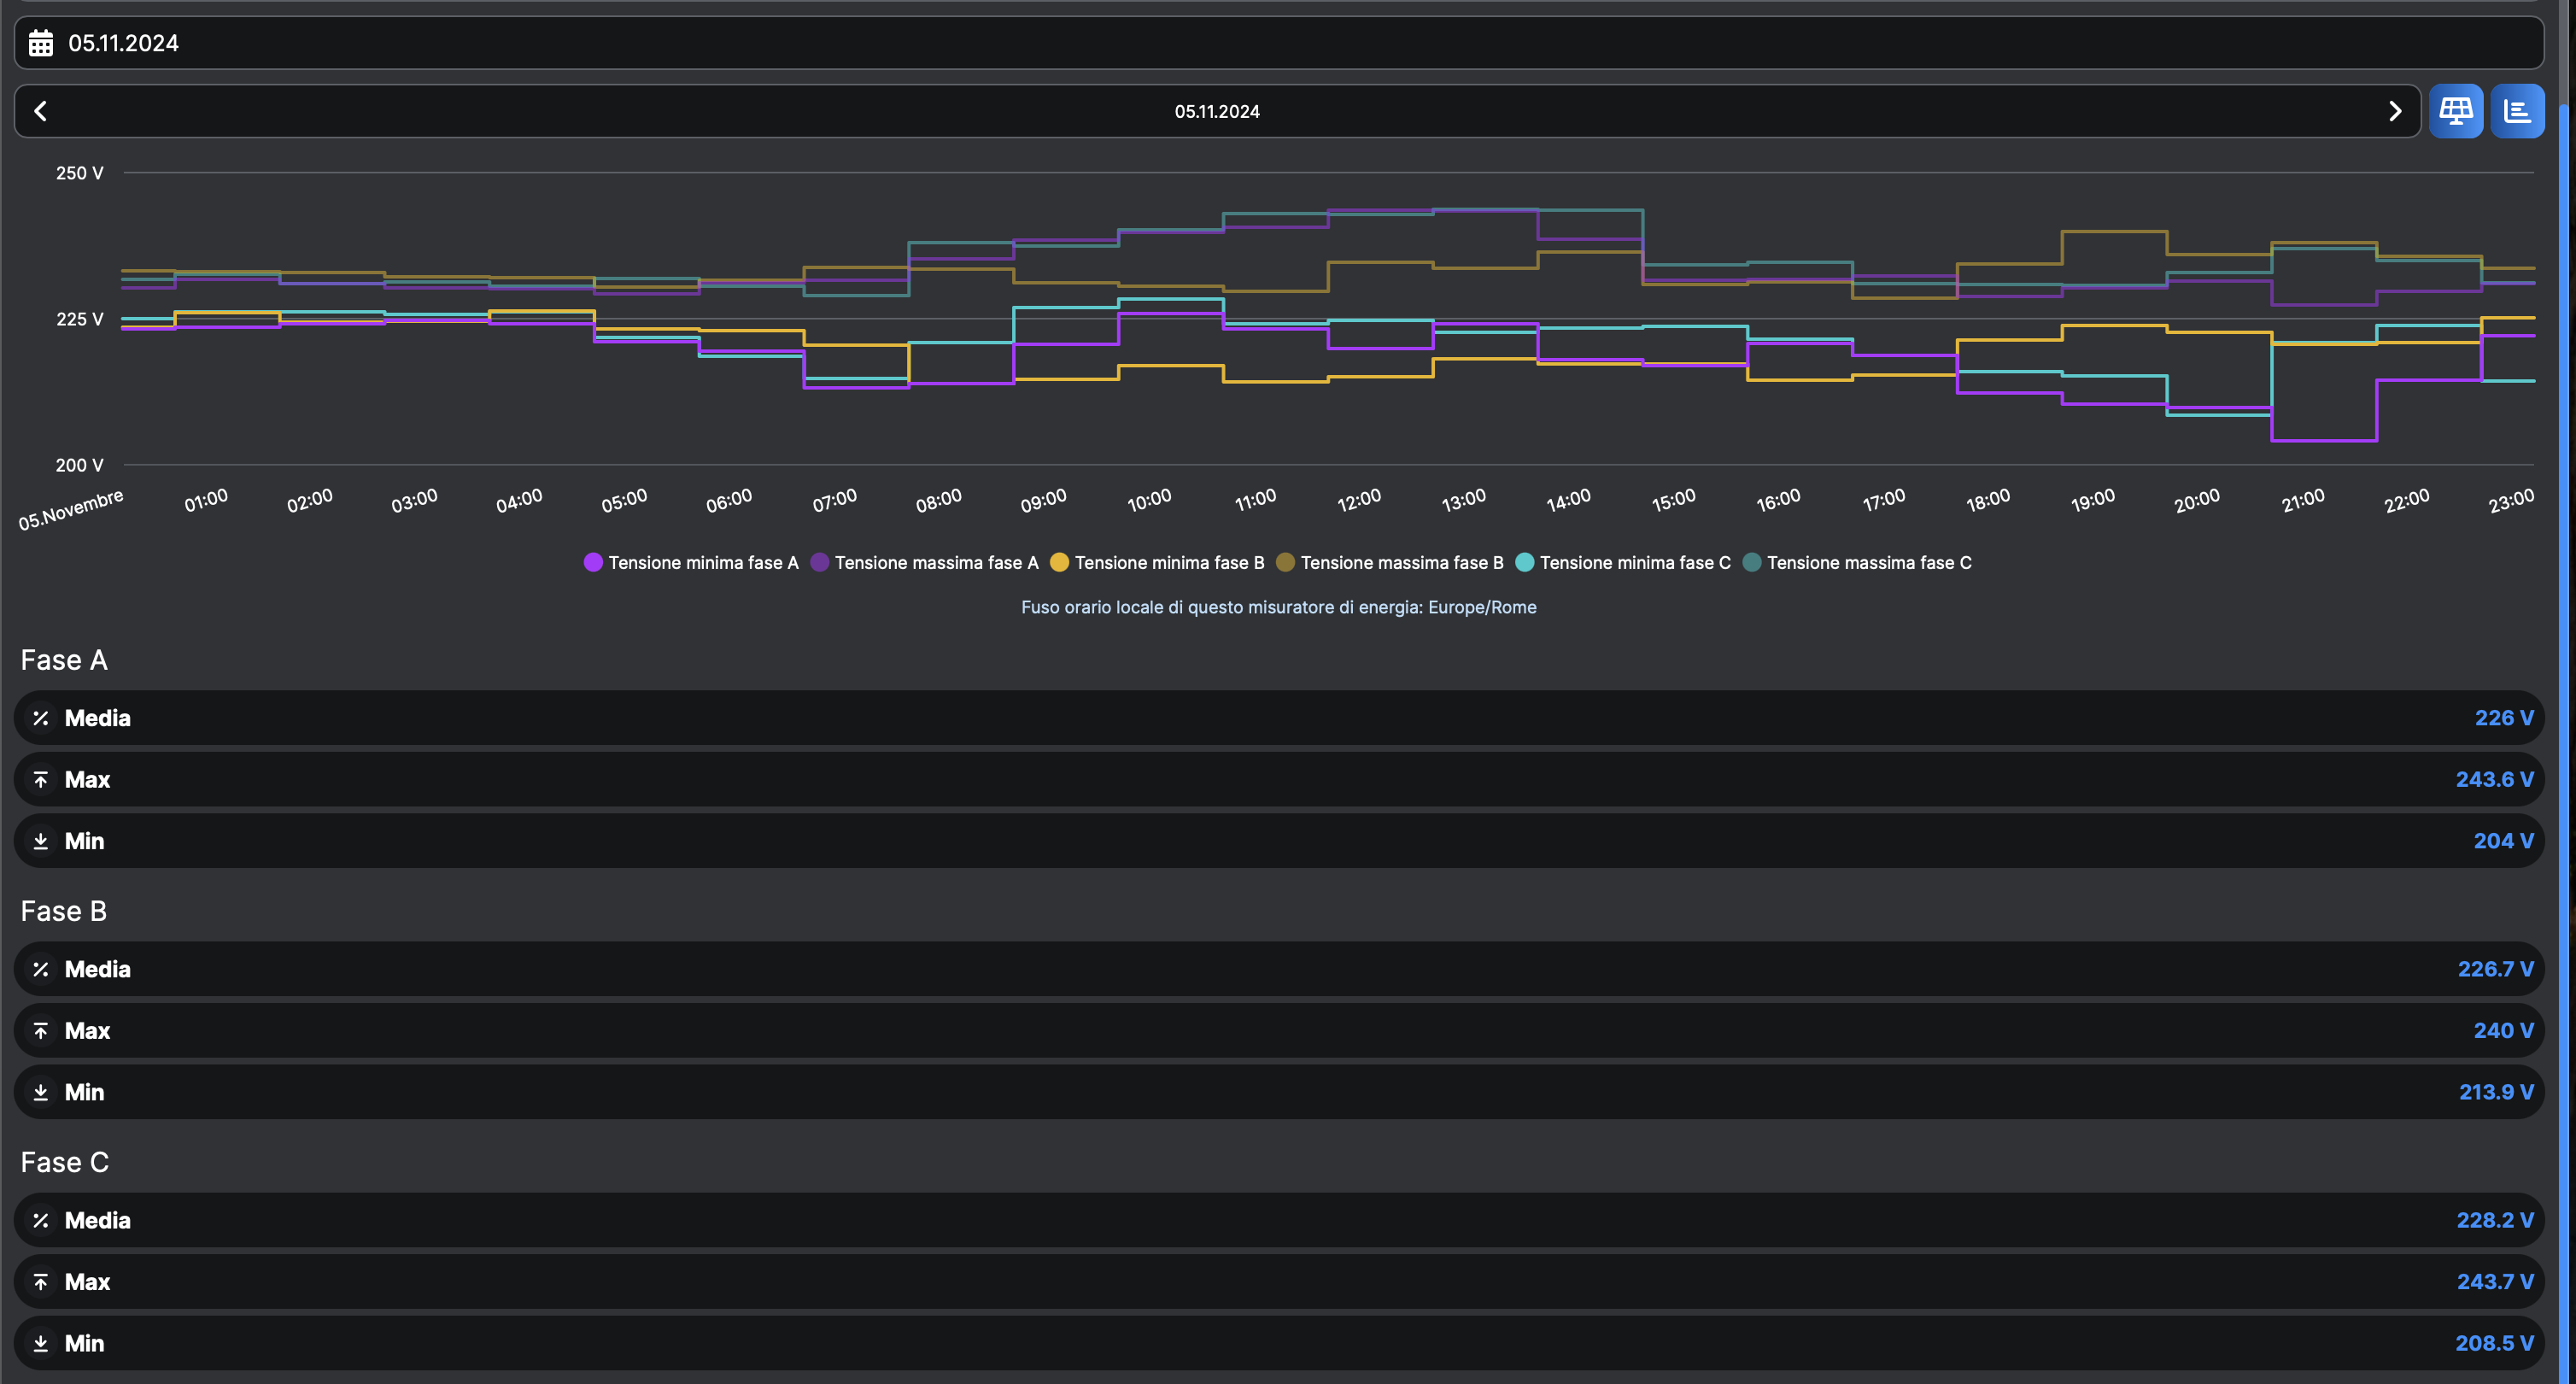Toggle Tensione massima fase B legend
Image resolution: width=2576 pixels, height=1384 pixels.
[x=1390, y=563]
